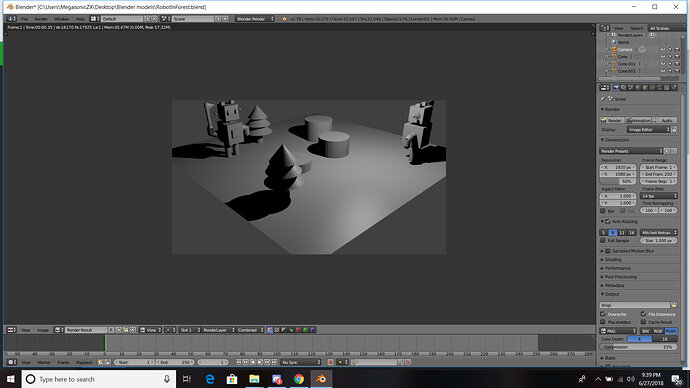Expand the Shading panel
690x388 pixels.
613,260
